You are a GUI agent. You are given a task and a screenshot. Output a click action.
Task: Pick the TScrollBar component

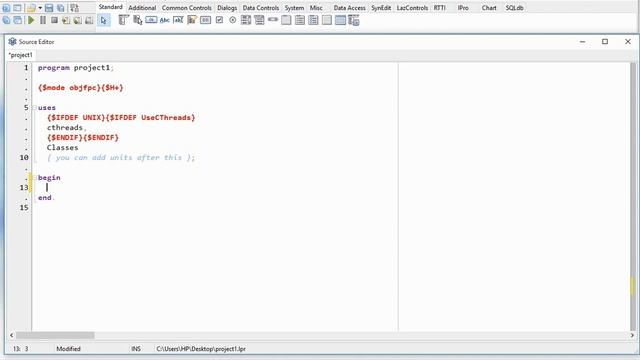(x=273, y=20)
